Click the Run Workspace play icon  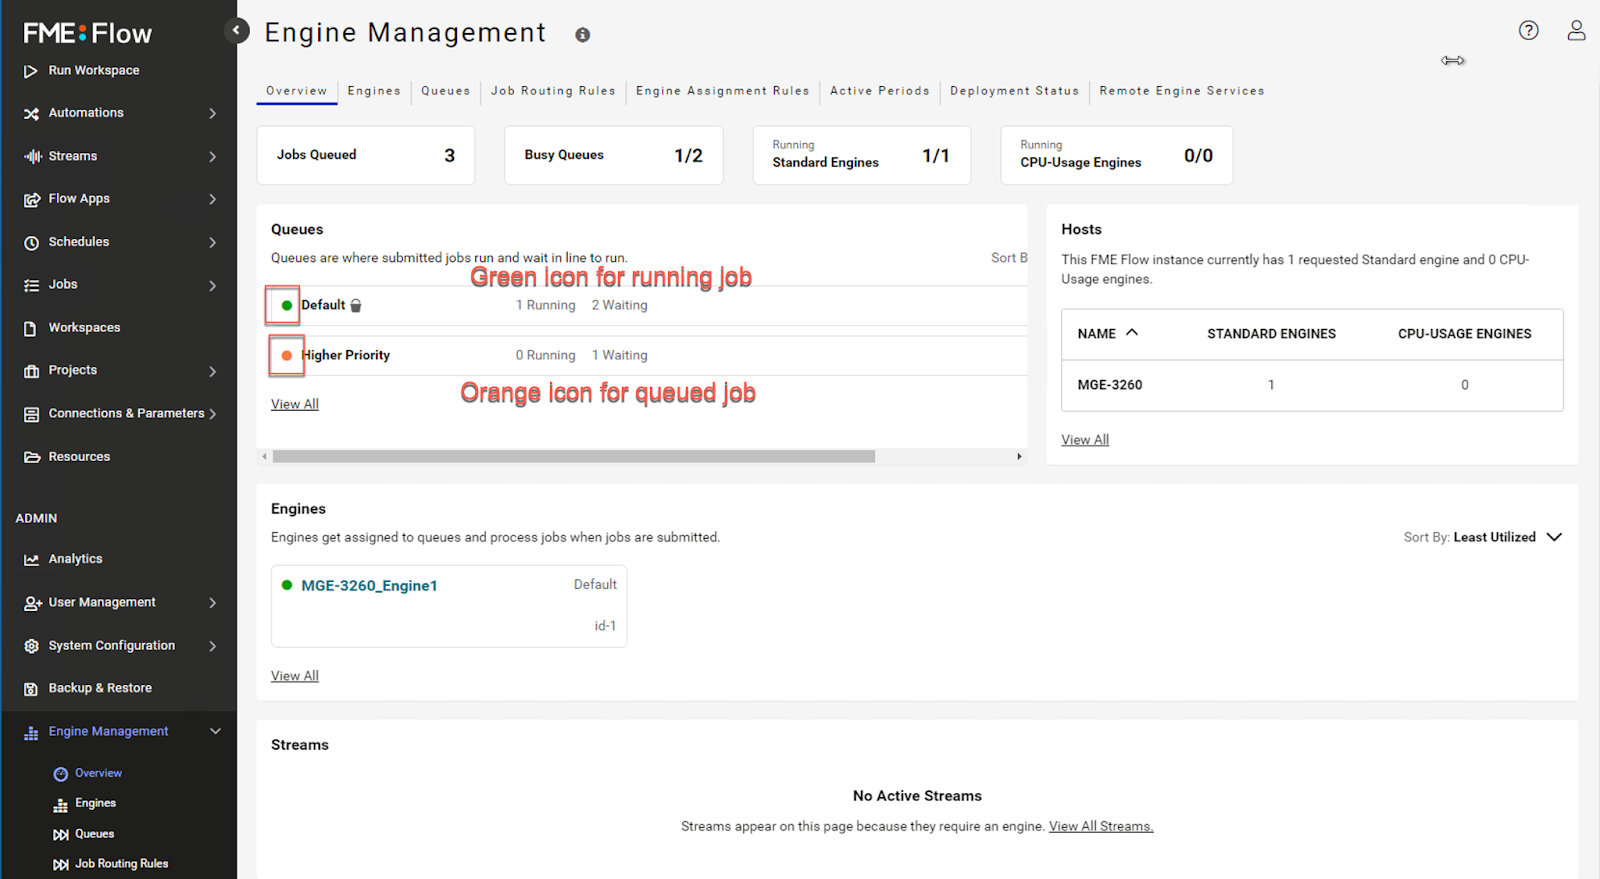tap(31, 71)
